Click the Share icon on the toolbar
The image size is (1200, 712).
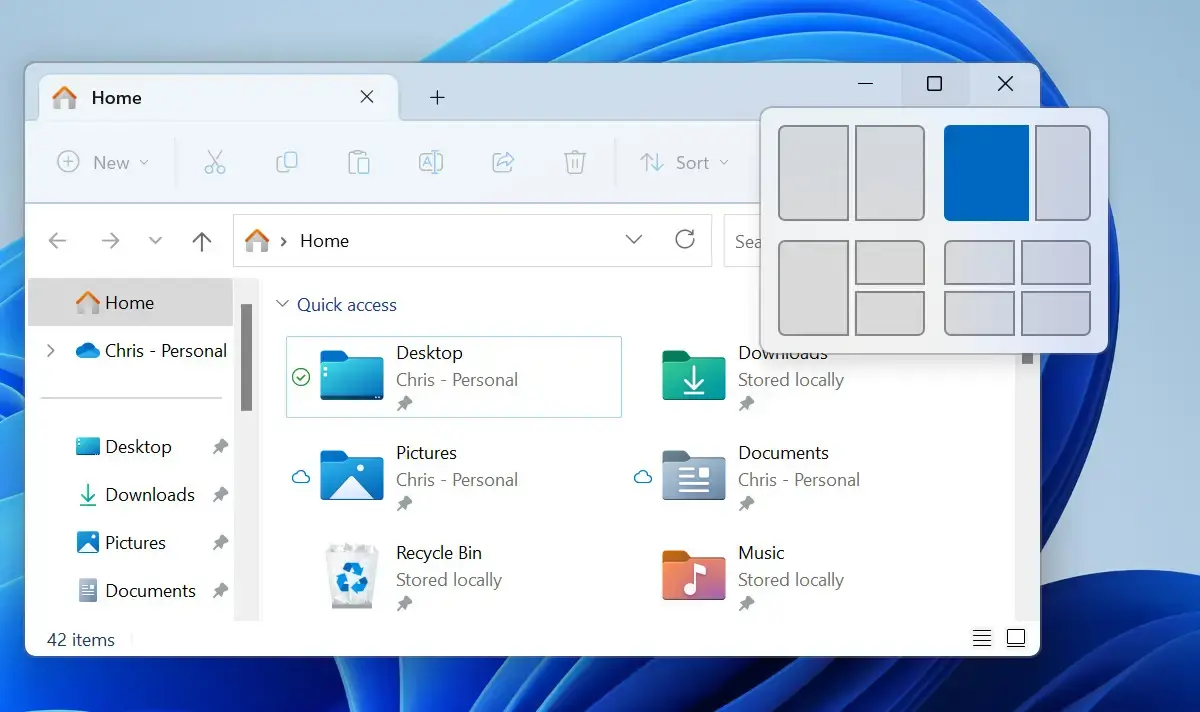pyautogui.click(x=502, y=162)
